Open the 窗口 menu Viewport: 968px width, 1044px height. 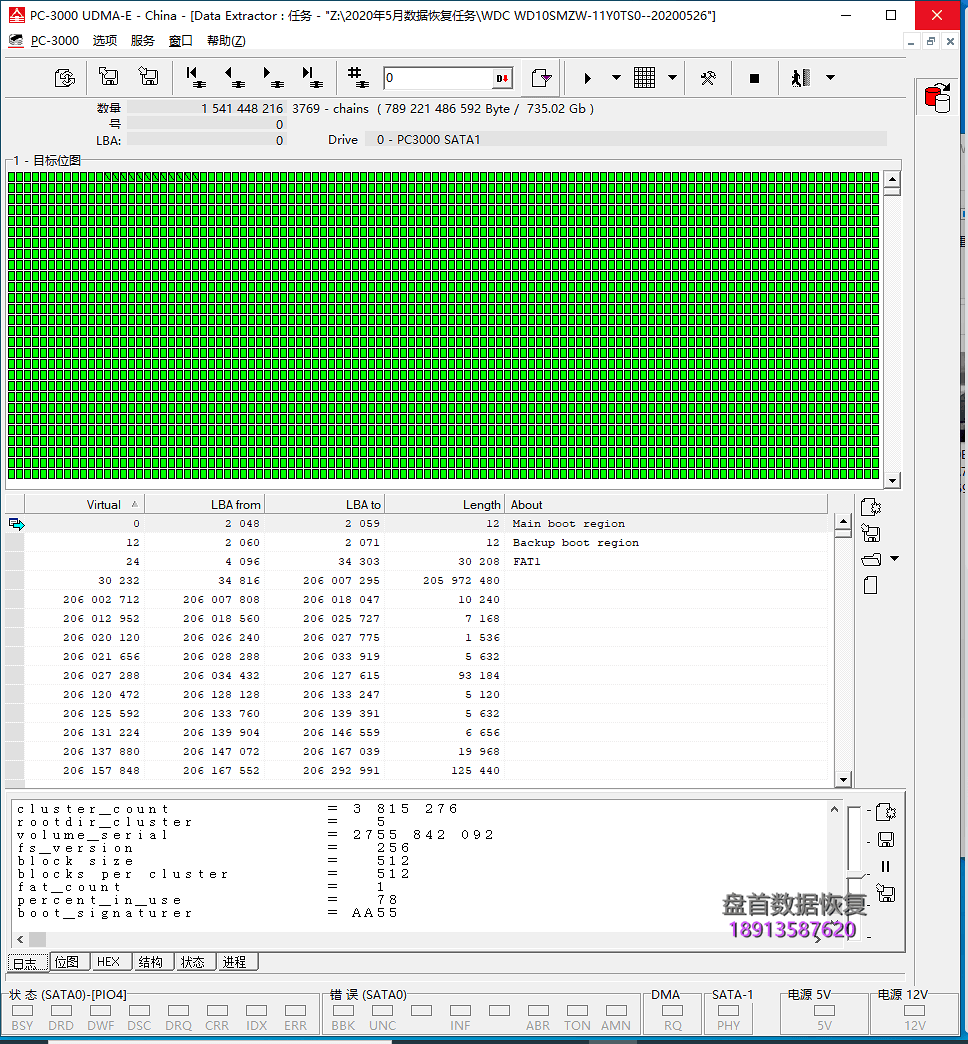pyautogui.click(x=180, y=41)
